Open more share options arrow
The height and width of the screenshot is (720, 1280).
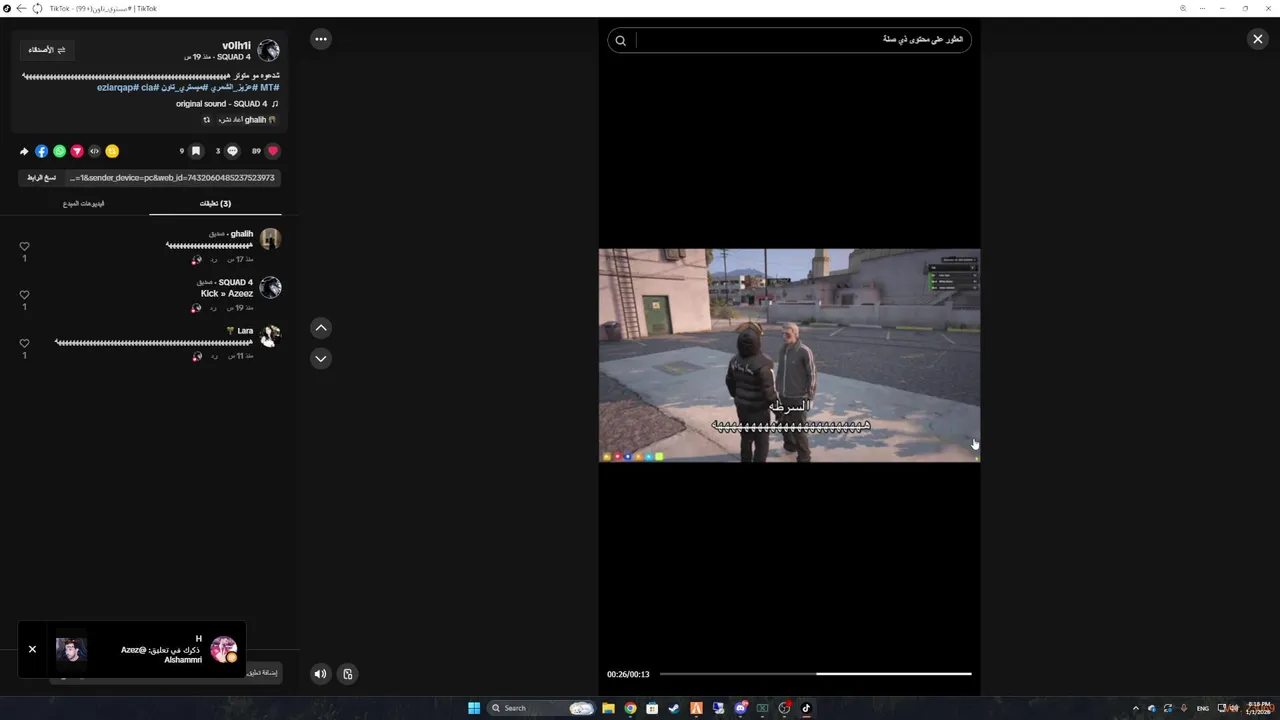pyautogui.click(x=24, y=151)
